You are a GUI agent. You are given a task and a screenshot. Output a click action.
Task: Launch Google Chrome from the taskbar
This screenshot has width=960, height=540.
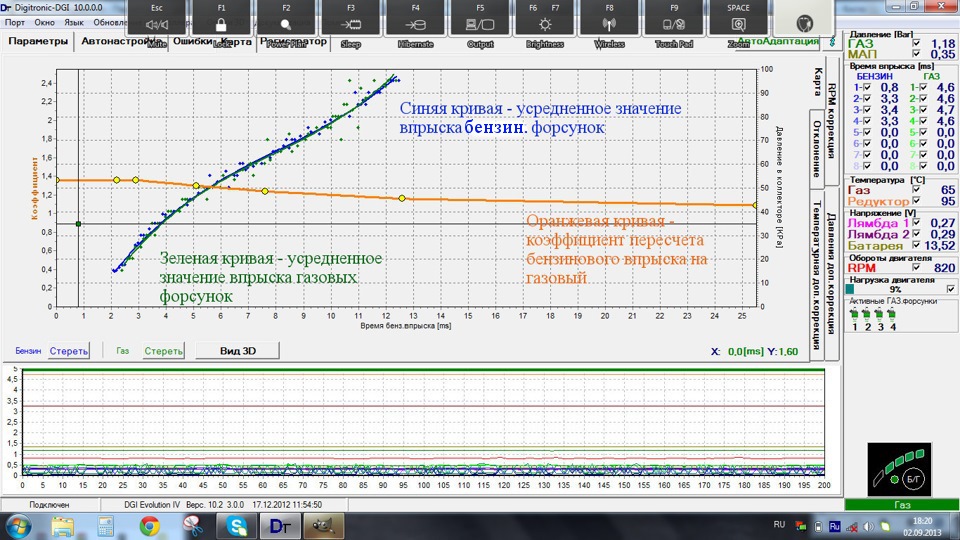click(149, 526)
